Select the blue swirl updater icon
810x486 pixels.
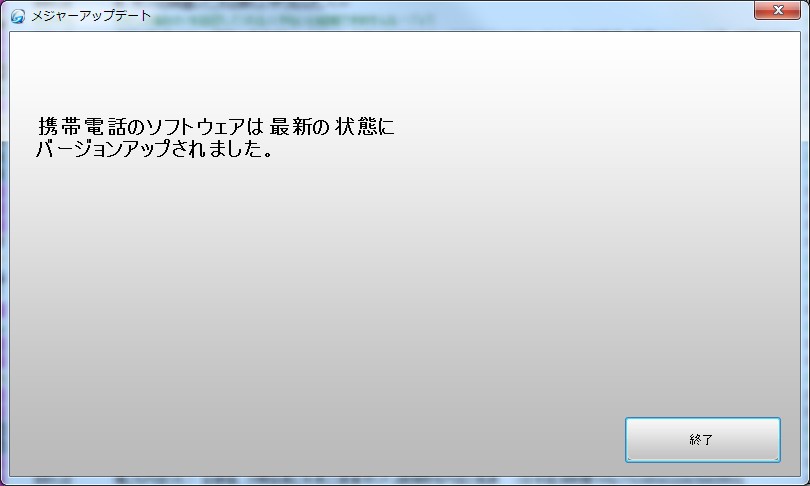(18, 16)
